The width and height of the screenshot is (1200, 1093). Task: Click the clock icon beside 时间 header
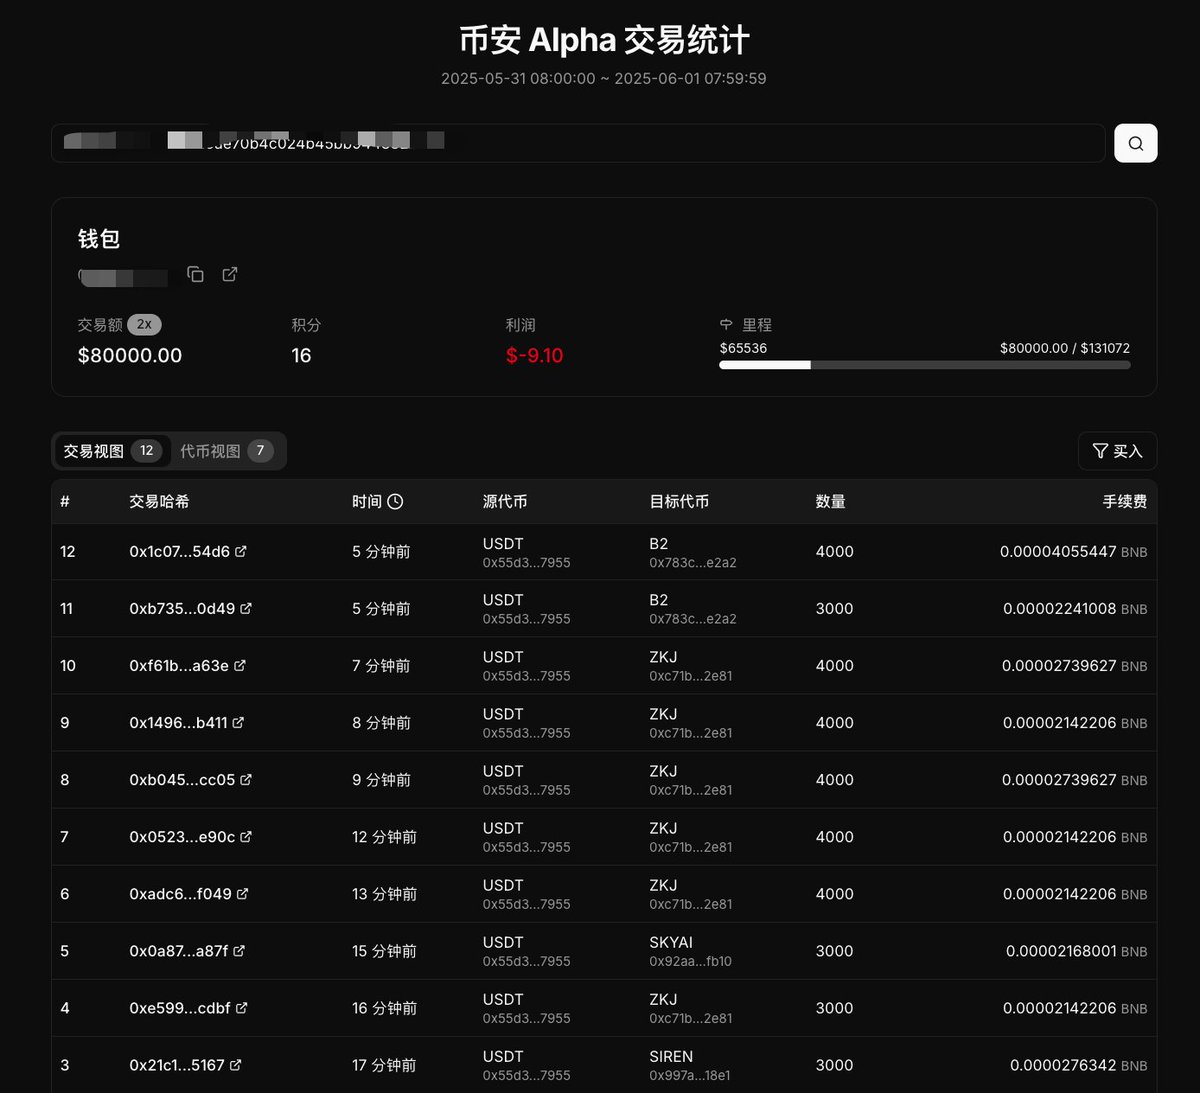click(395, 501)
